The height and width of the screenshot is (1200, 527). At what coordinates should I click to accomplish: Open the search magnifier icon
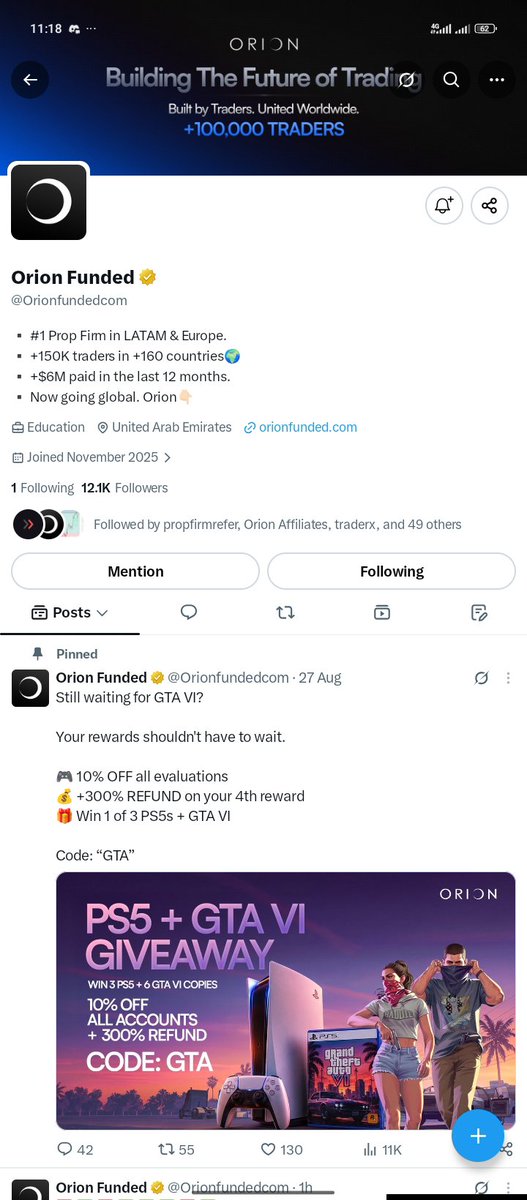click(451, 80)
